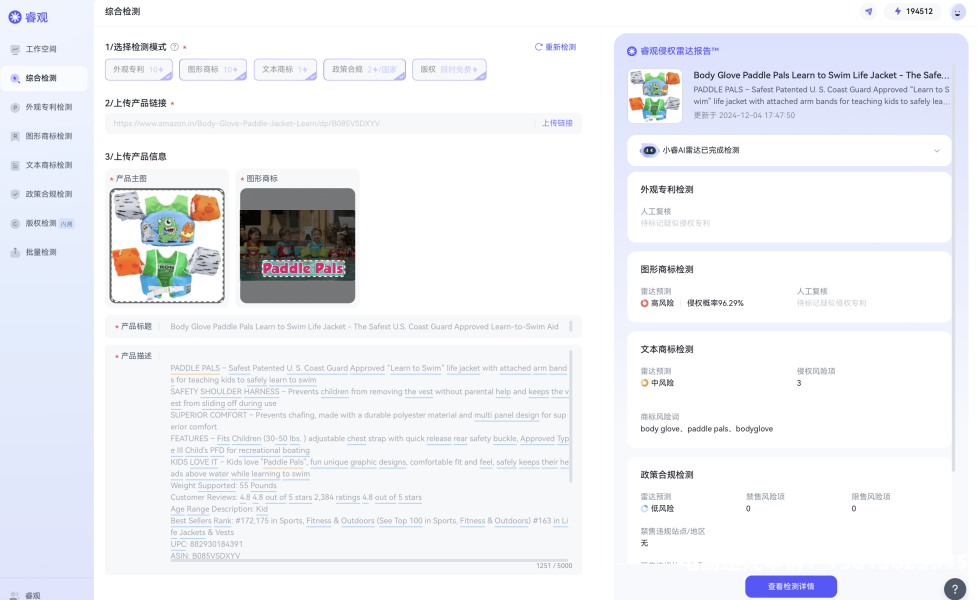The height and width of the screenshot is (600, 977).
Task: Click the 图形商标检测 report section heading
Action: pyautogui.click(x=667, y=269)
